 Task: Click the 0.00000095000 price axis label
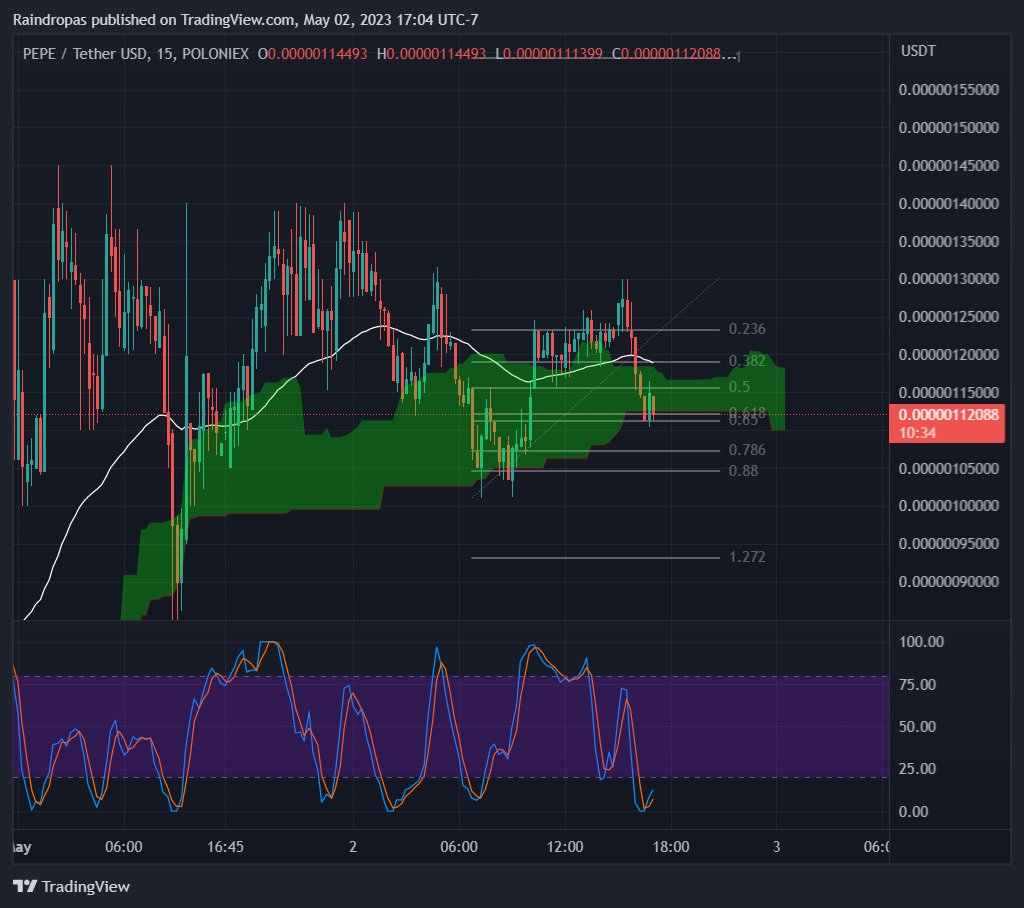(948, 543)
